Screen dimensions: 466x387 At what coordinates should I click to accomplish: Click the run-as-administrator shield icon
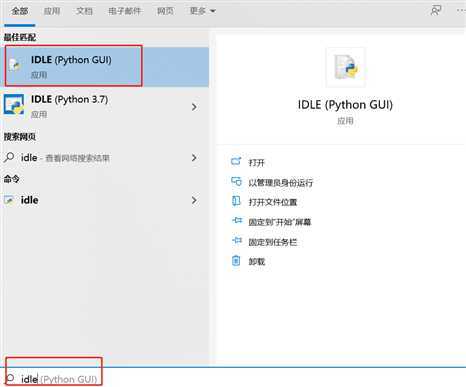coord(236,181)
